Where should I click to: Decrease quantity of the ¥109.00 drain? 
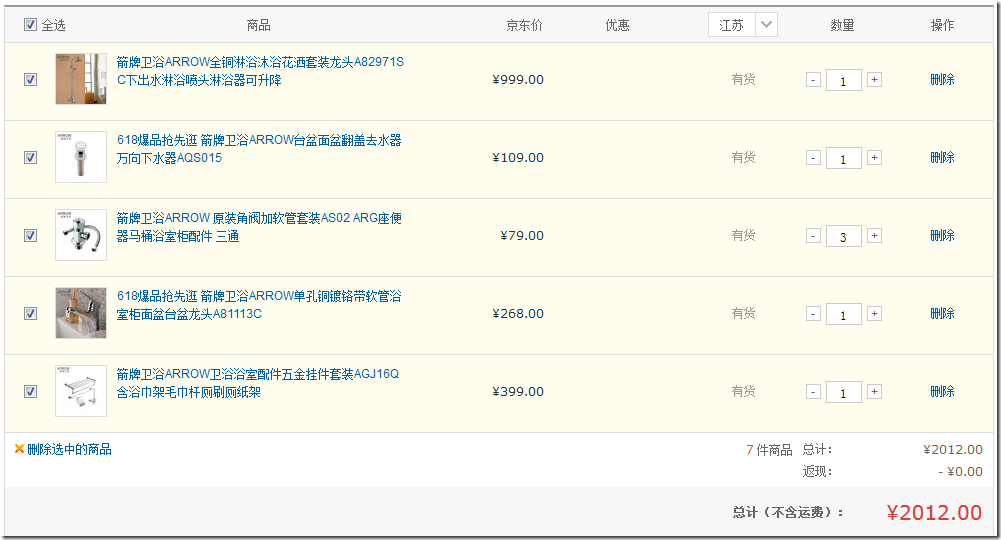pyautogui.click(x=813, y=158)
